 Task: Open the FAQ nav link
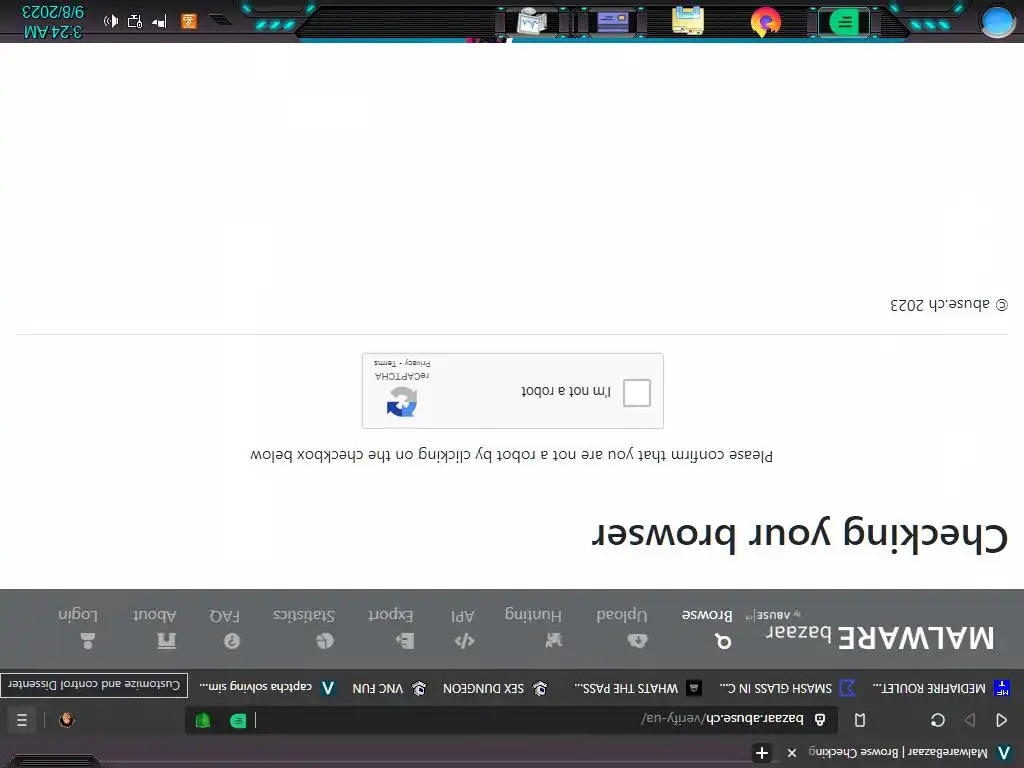point(225,615)
